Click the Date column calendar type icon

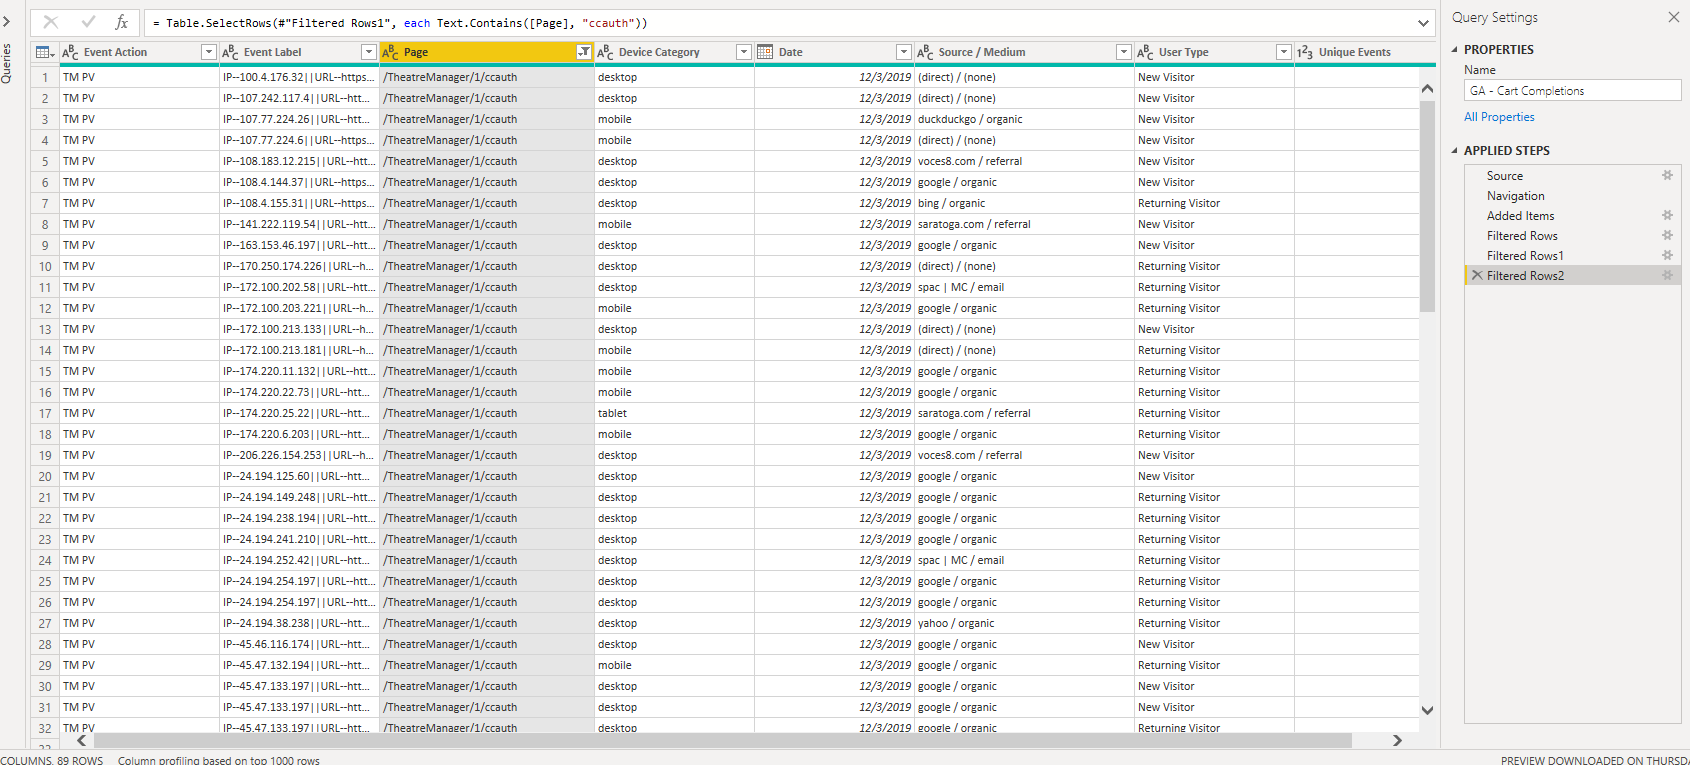[x=765, y=52]
